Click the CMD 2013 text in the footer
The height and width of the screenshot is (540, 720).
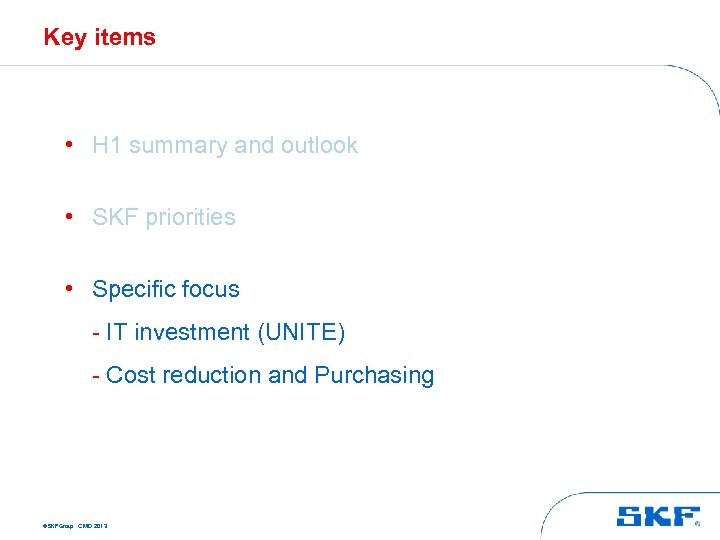pos(91,524)
